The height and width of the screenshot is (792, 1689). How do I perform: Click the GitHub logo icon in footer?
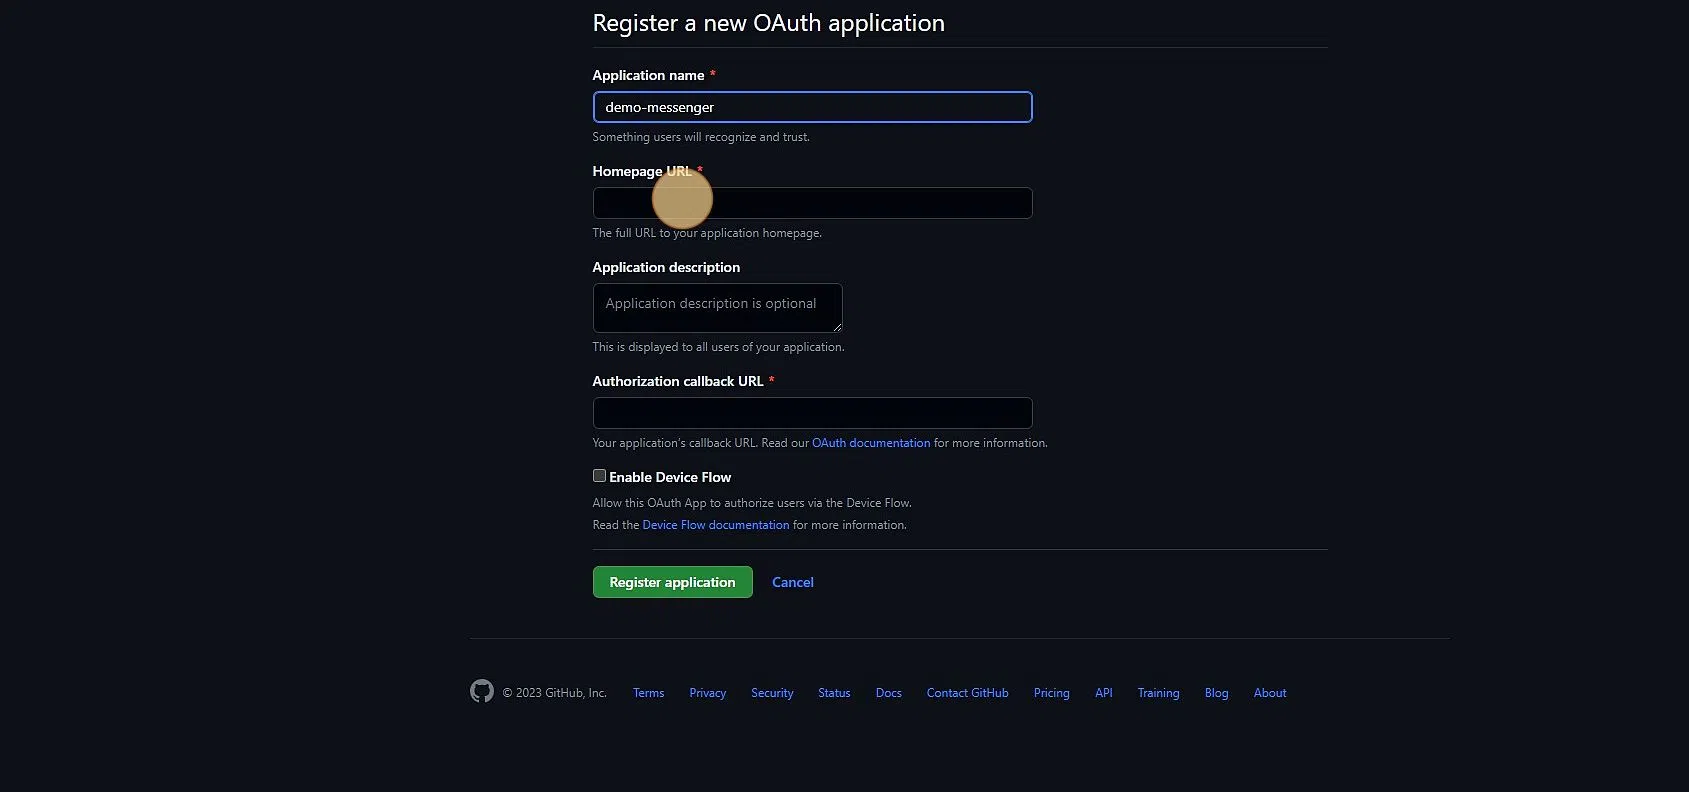click(x=482, y=691)
